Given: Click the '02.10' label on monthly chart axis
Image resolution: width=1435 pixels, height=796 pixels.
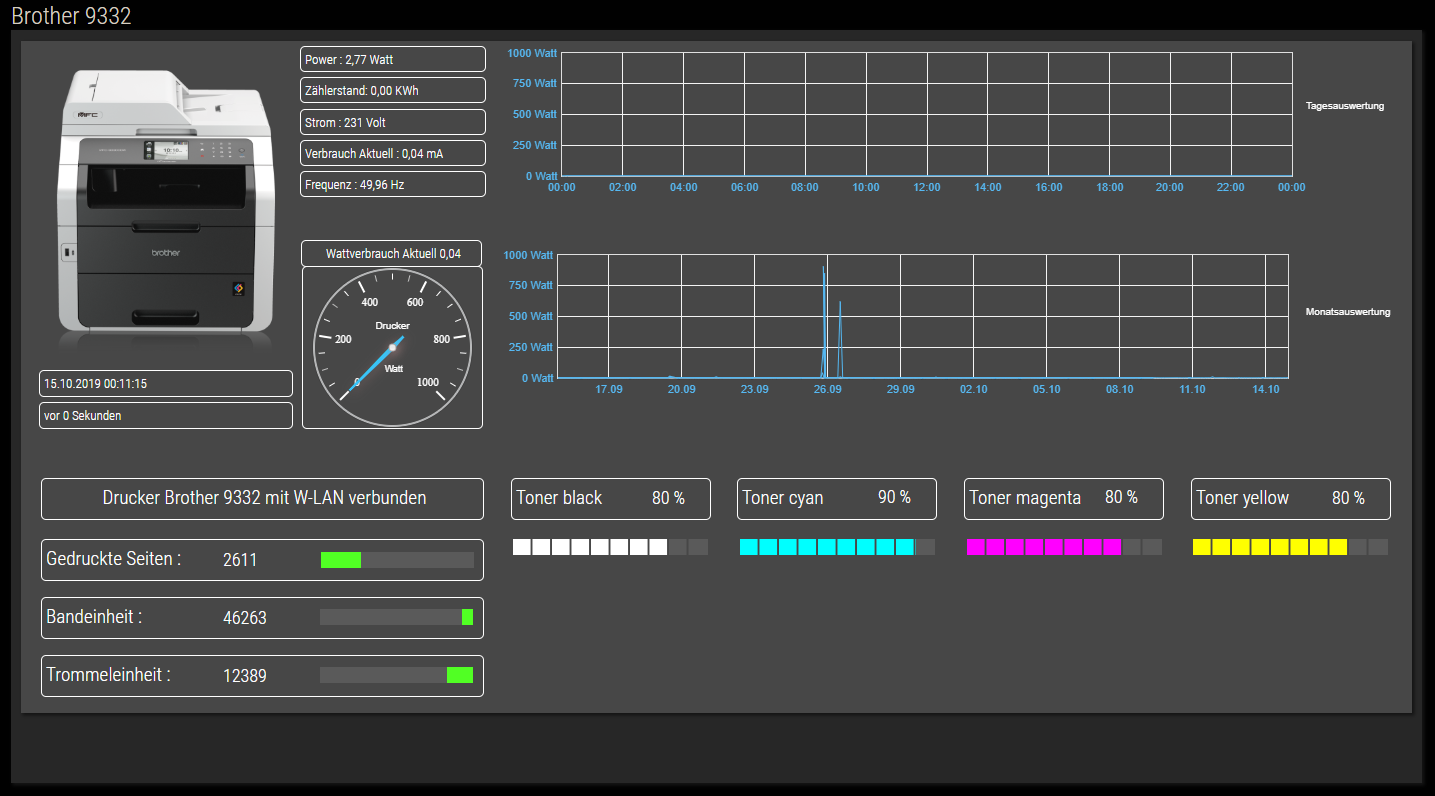Looking at the screenshot, I should tap(973, 390).
